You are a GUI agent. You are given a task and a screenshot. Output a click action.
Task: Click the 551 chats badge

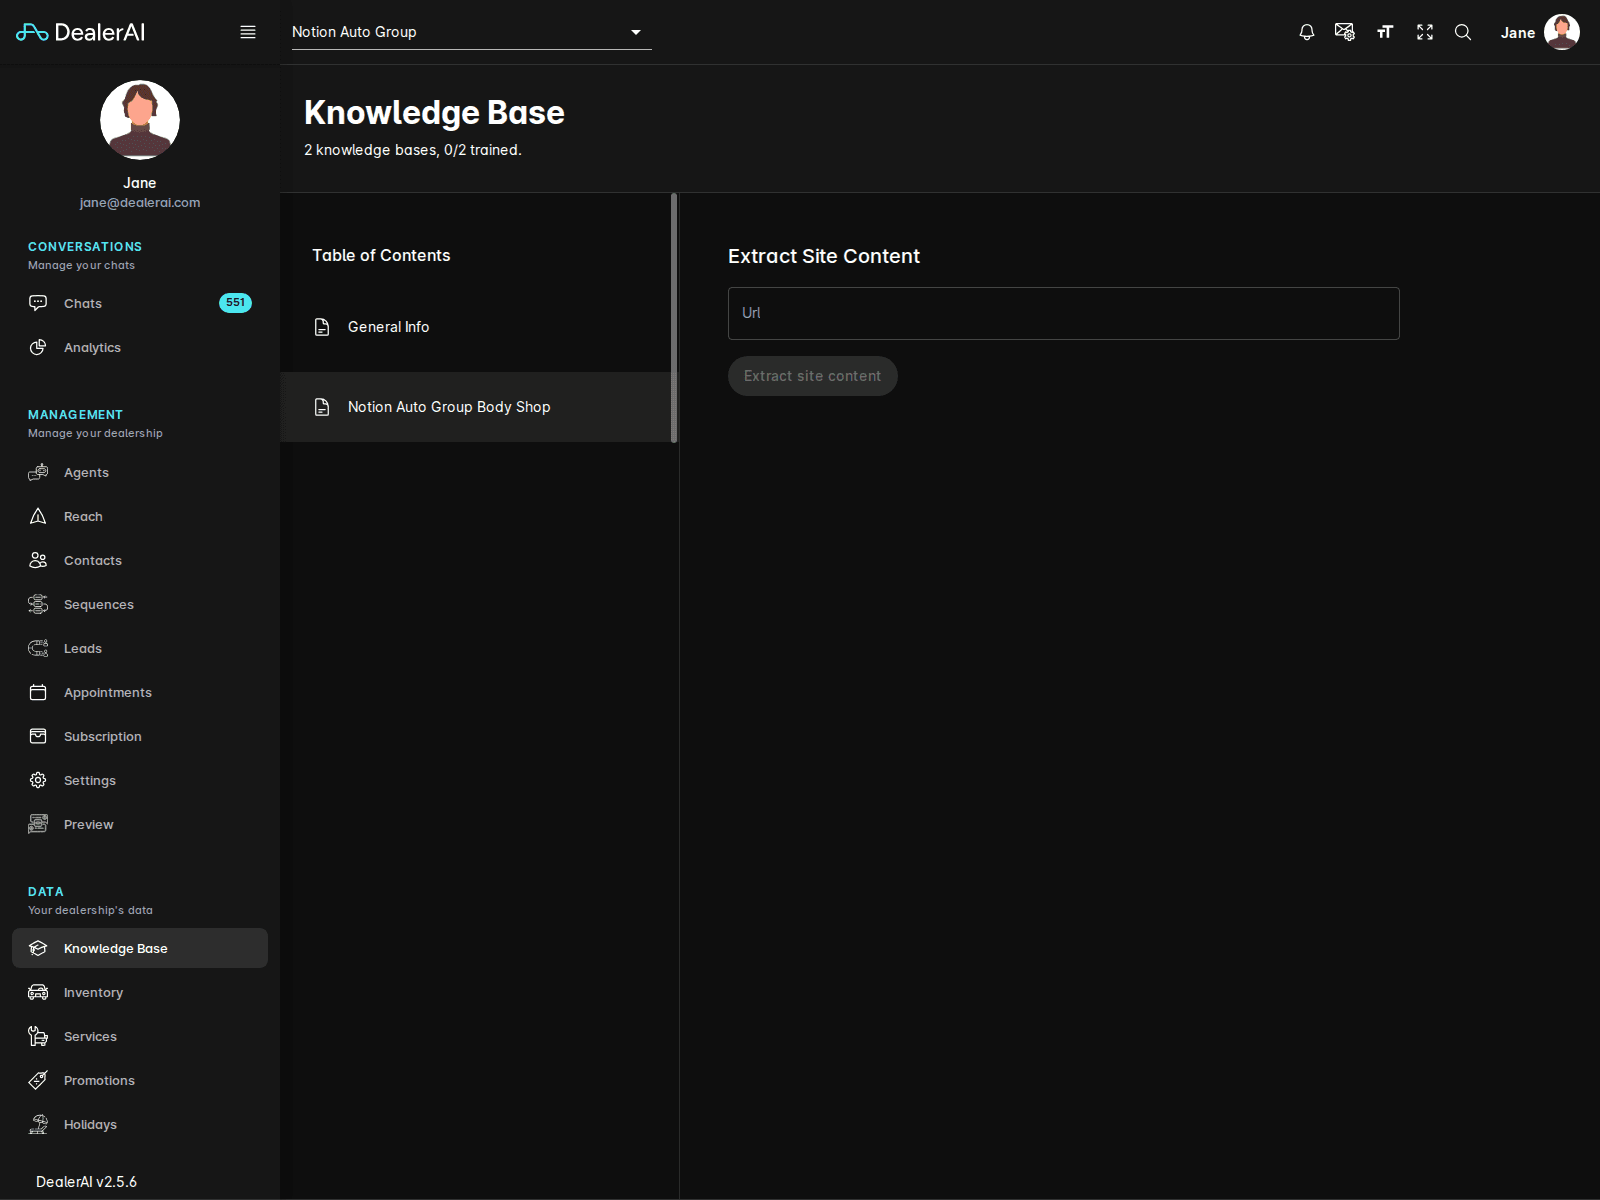pos(236,302)
